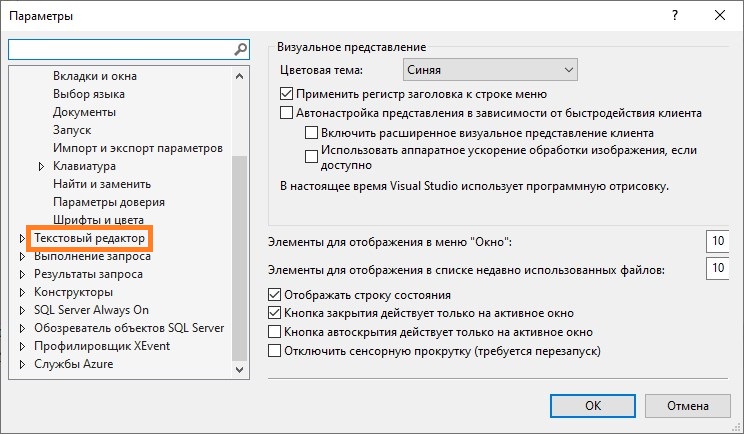Screen dimensions: 744x434
Task: Expand 'Выполнение запроса' tree node
Action: (x=23, y=257)
